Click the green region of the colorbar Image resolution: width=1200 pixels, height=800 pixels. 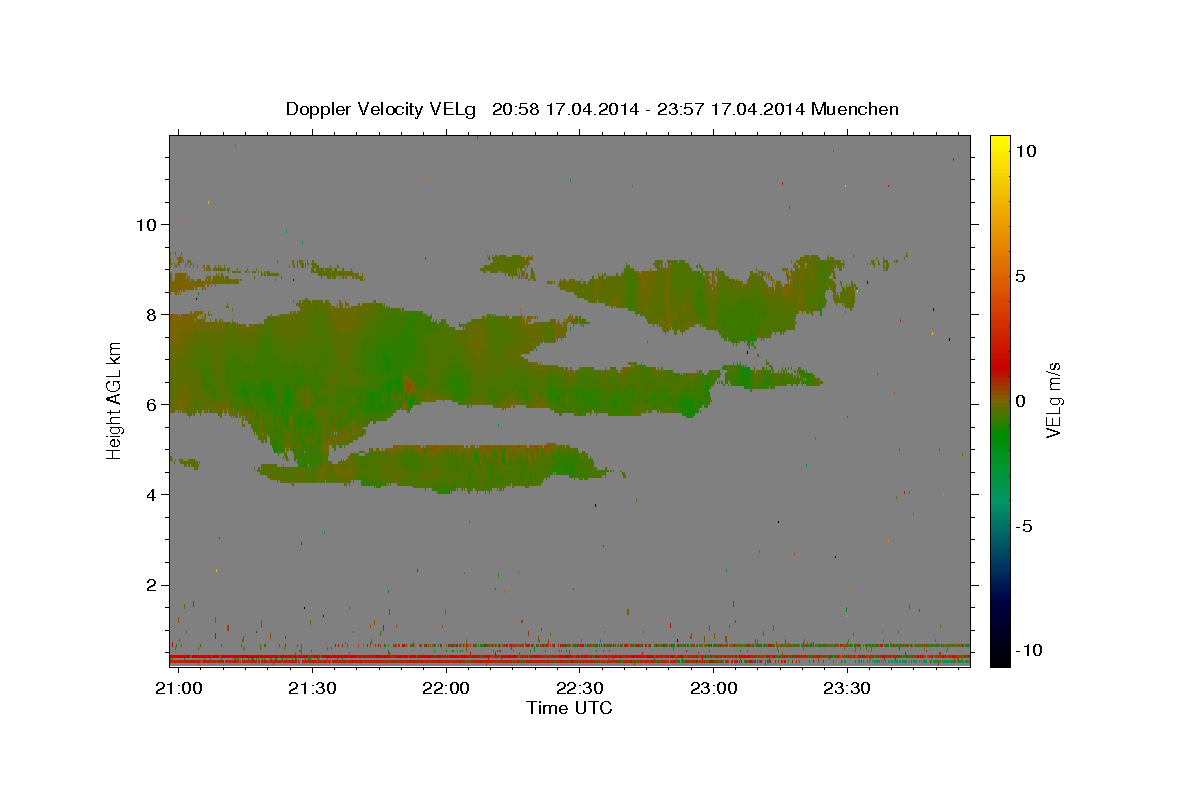point(1000,440)
